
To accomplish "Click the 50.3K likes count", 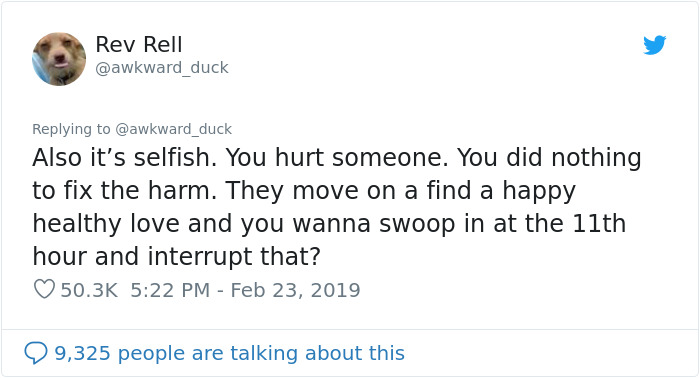I will pos(89,290).
